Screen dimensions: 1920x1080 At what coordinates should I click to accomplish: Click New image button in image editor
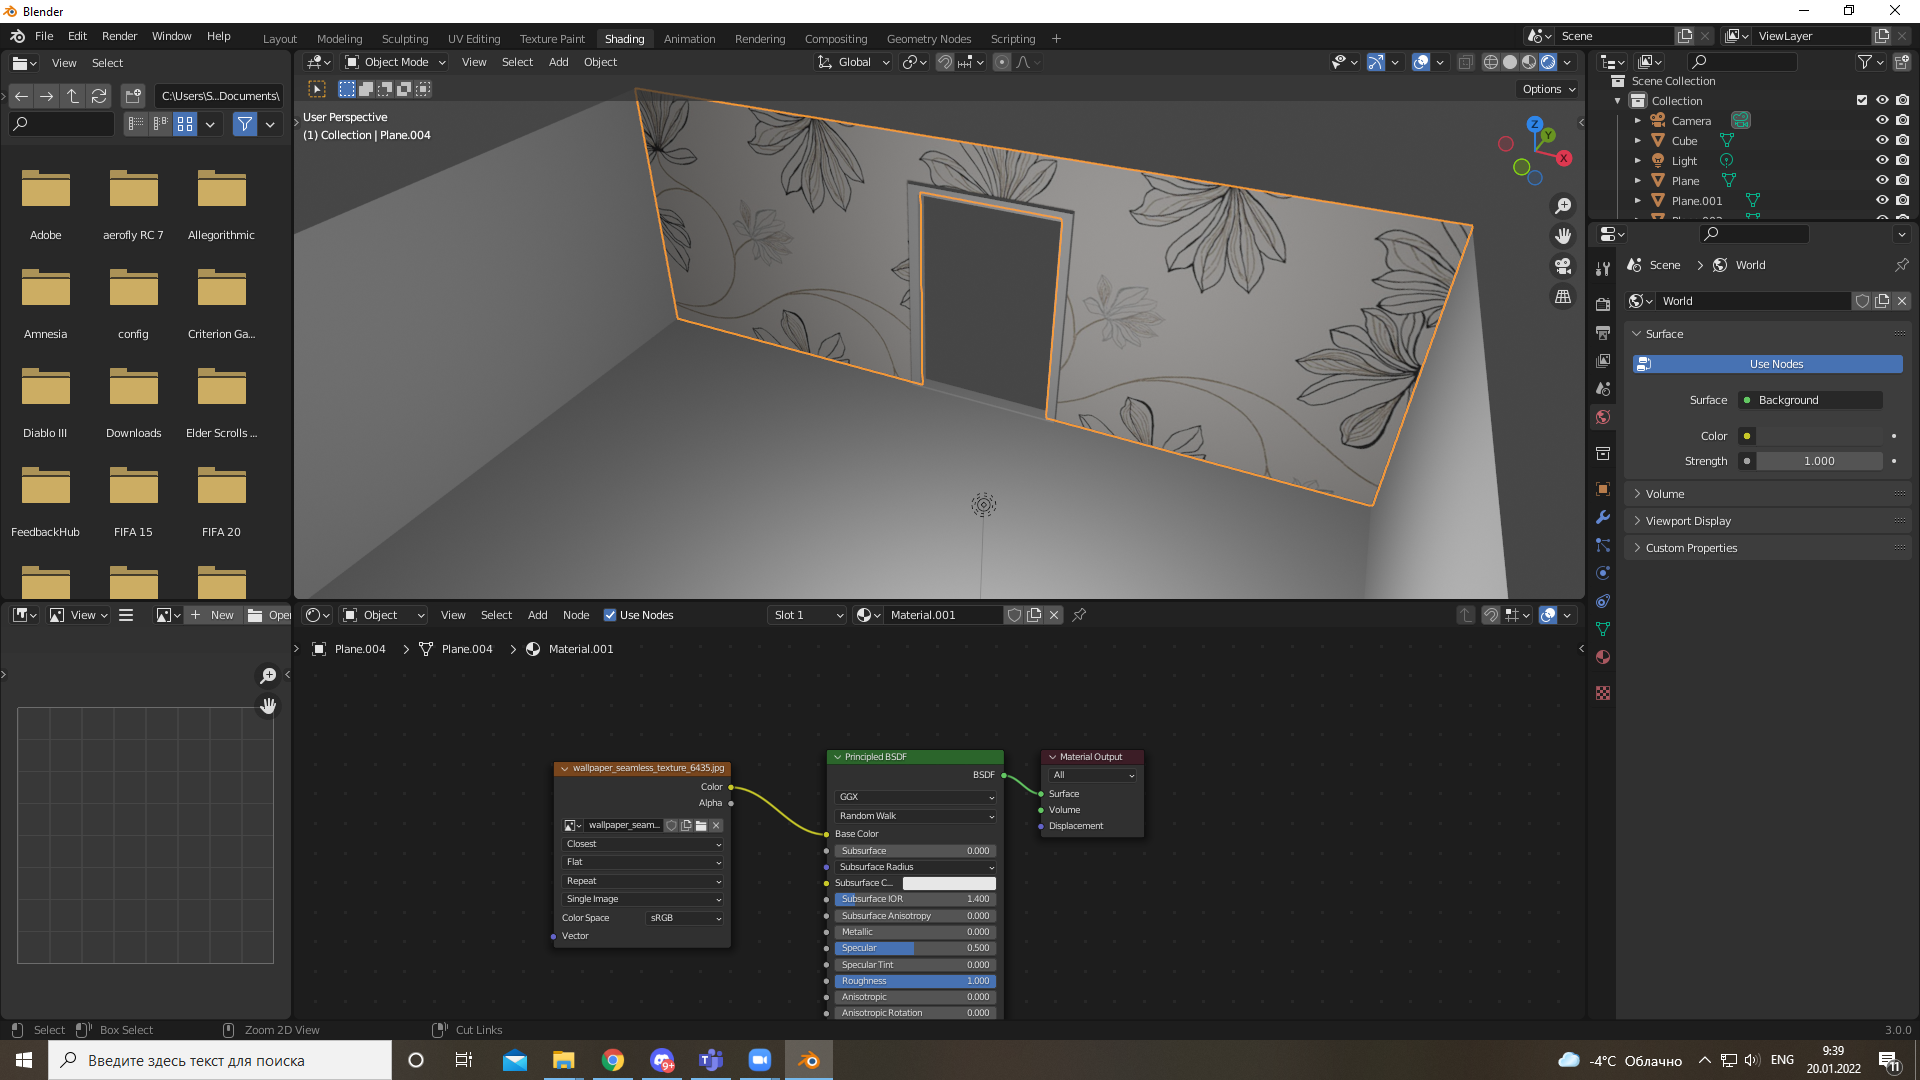(213, 615)
